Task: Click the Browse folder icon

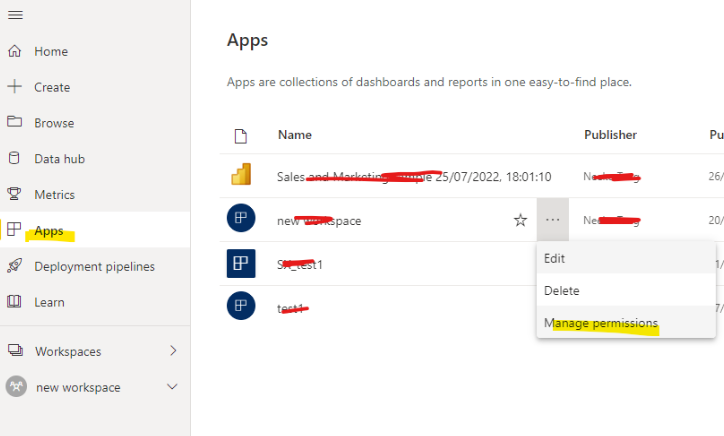Action: pyautogui.click(x=14, y=121)
